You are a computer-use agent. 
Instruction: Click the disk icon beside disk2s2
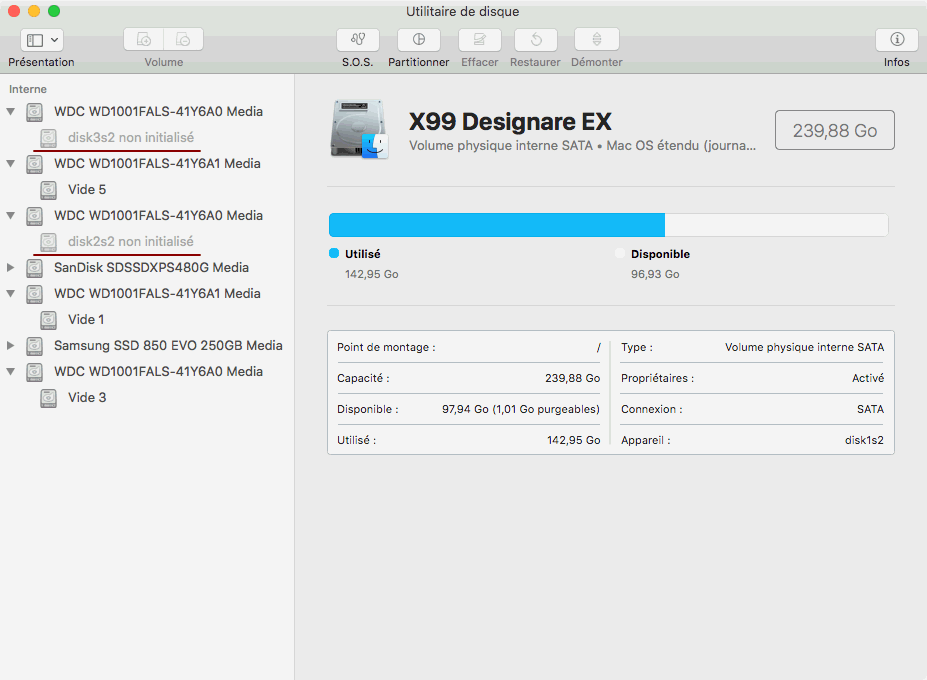coord(48,242)
